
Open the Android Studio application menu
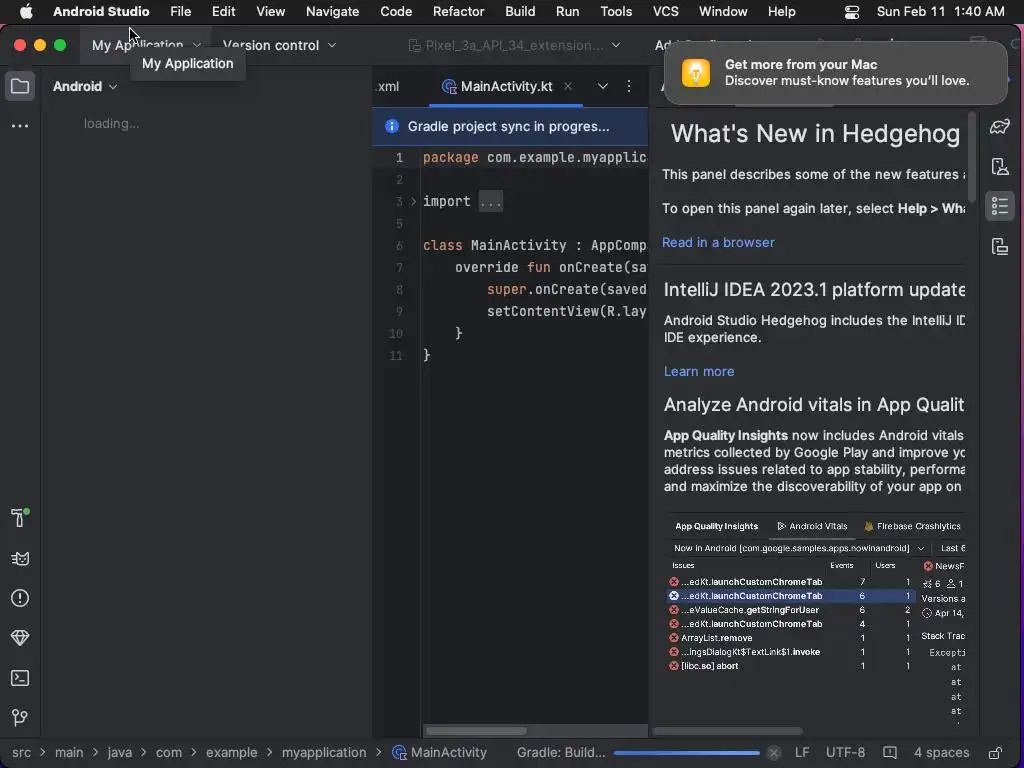(101, 11)
